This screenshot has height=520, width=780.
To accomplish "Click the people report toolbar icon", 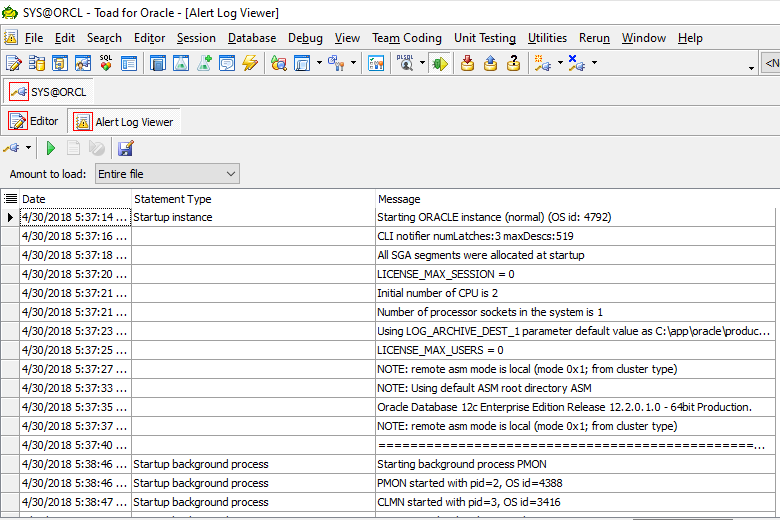I will click(x=83, y=63).
